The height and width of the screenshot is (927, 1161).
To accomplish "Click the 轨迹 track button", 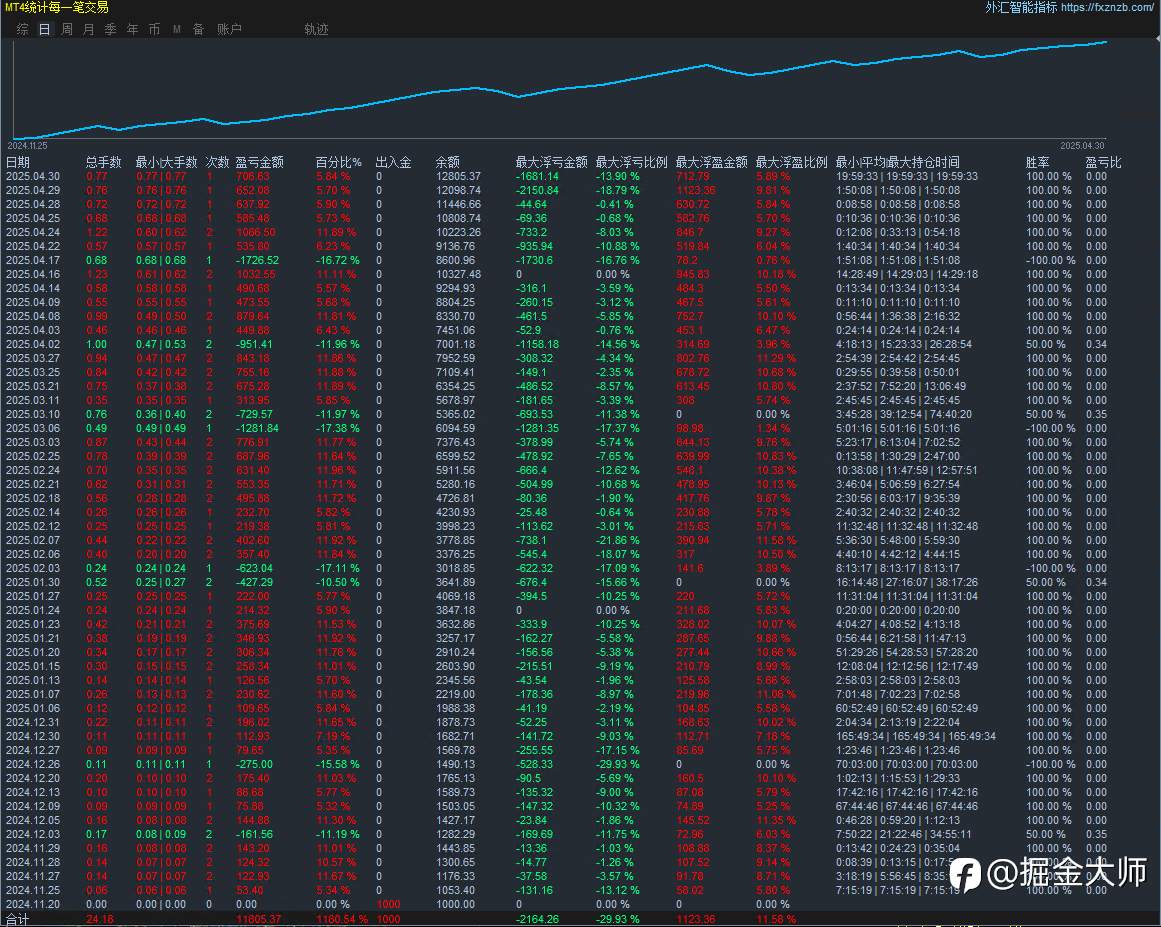I will [x=316, y=29].
